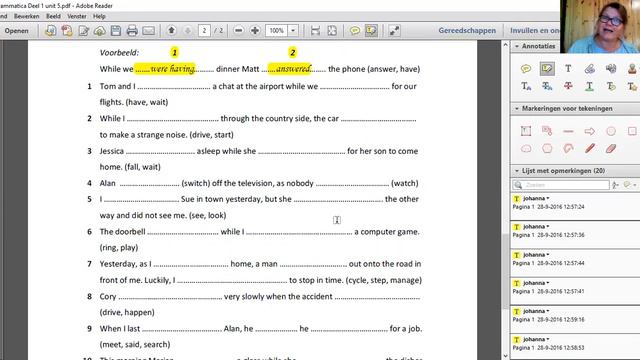The height and width of the screenshot is (360, 640).
Task: Open the filter comments dropdown
Action: pyautogui.click(x=630, y=185)
